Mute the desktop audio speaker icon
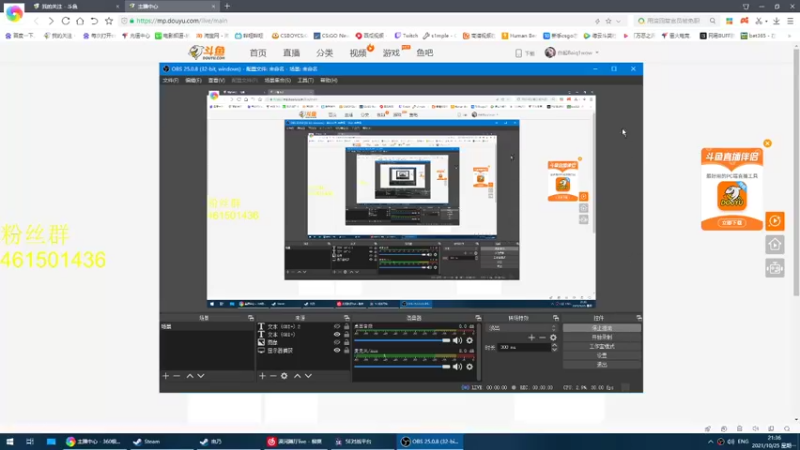 [458, 340]
